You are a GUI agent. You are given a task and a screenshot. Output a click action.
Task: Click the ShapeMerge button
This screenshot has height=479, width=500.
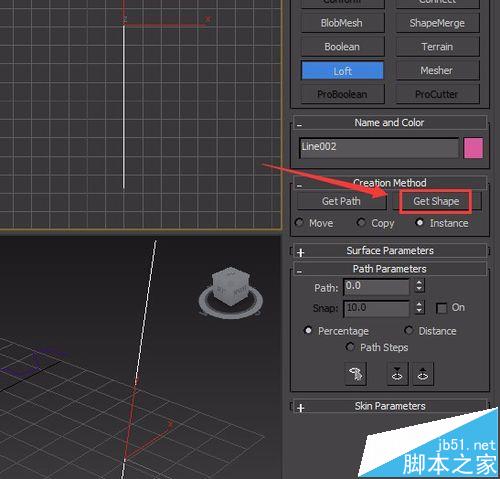click(x=437, y=23)
